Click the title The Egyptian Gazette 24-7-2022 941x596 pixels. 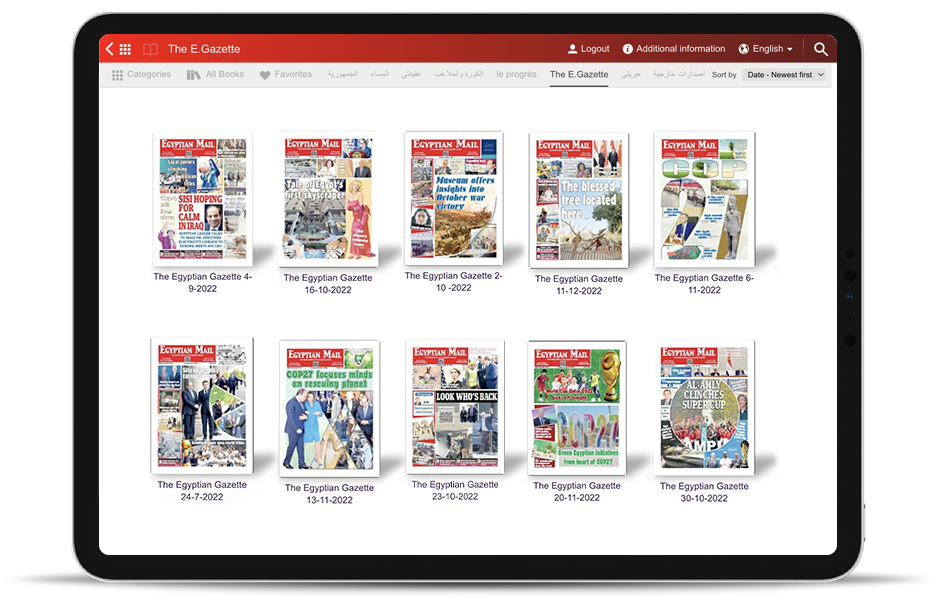coord(202,491)
